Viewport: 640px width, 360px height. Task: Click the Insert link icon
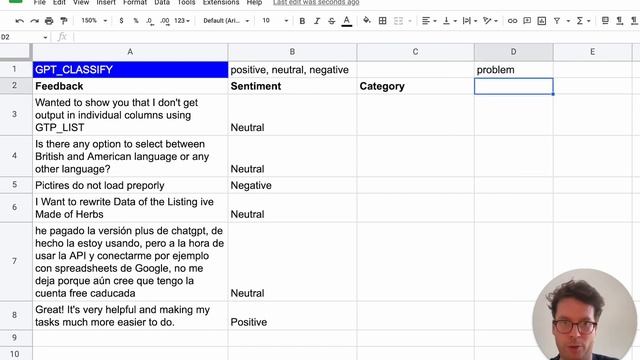point(512,21)
